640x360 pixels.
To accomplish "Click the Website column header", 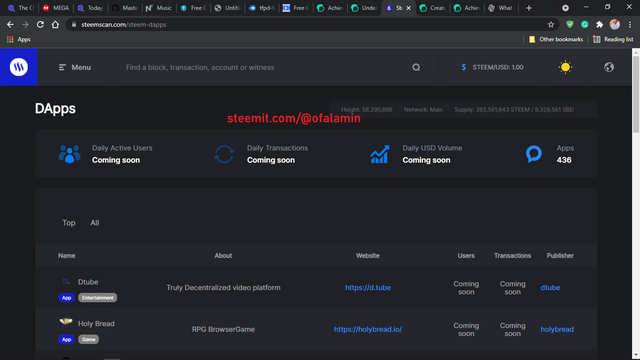I will coord(368,256).
